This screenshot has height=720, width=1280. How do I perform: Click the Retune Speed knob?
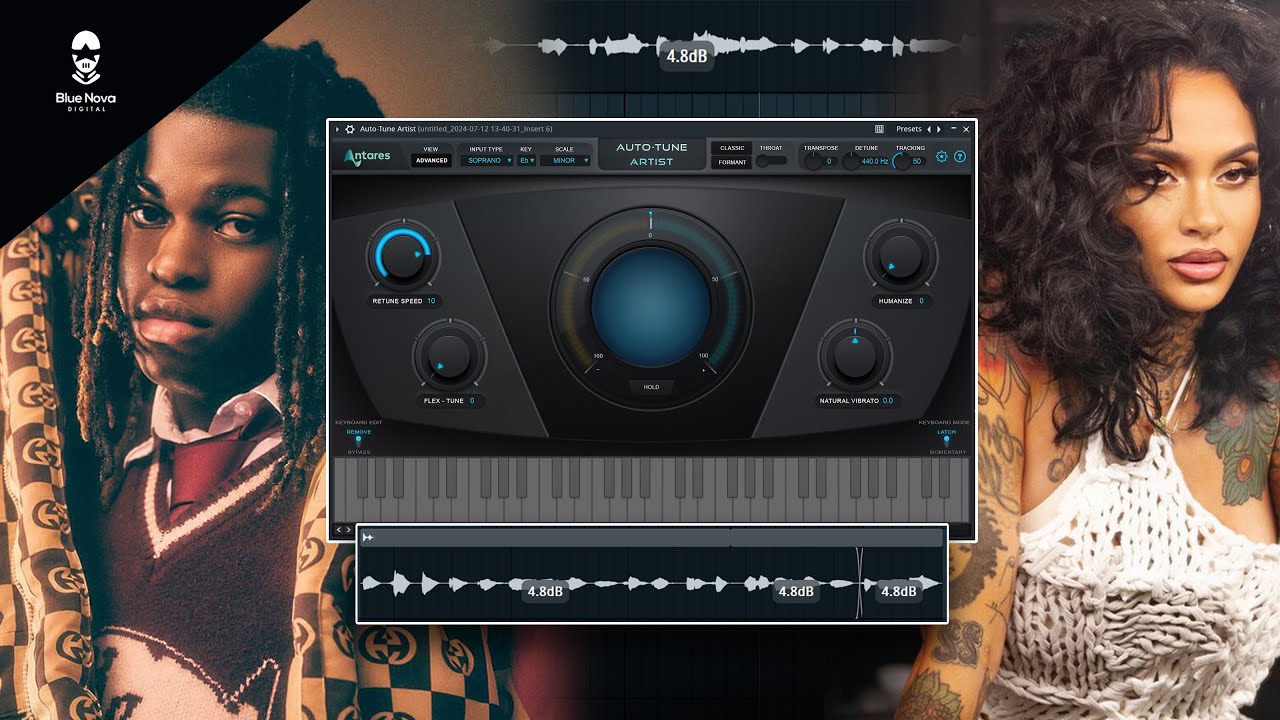tap(402, 256)
